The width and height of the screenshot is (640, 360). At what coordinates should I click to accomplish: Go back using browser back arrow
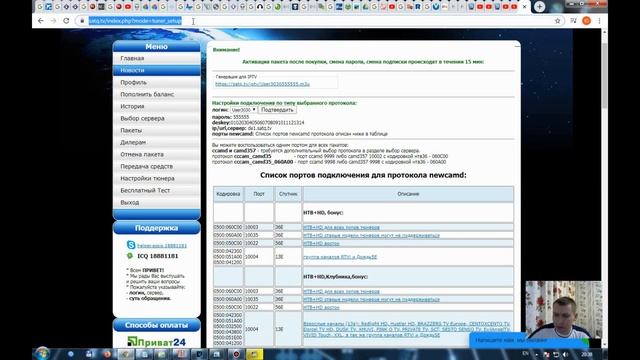(40, 21)
